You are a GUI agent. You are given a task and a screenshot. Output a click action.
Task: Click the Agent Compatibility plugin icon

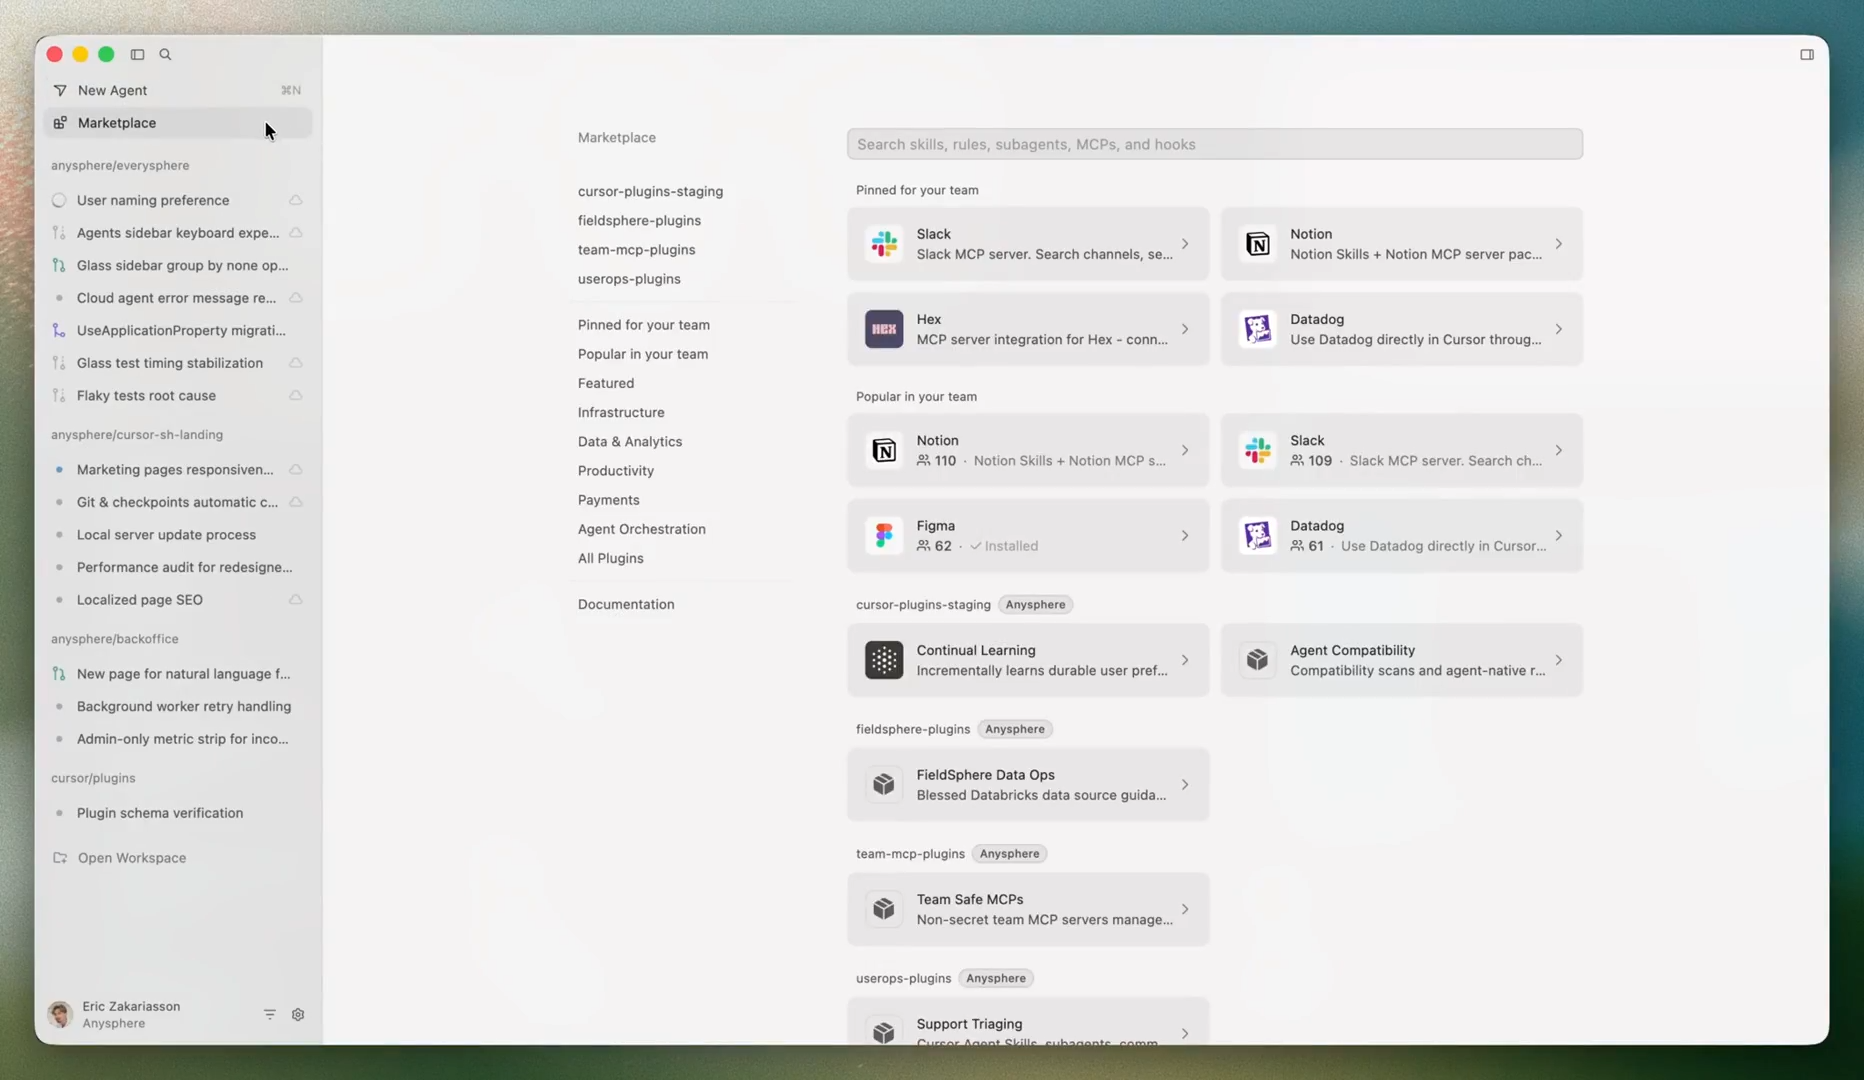[x=1258, y=660]
